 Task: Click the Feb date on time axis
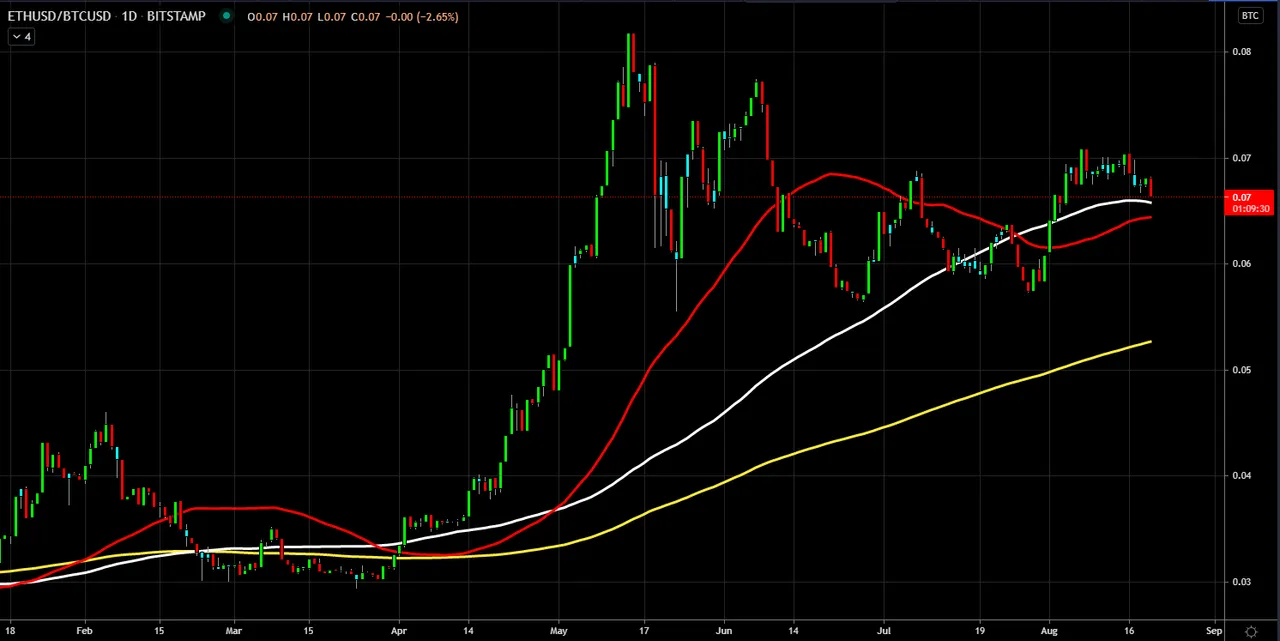pyautogui.click(x=84, y=631)
